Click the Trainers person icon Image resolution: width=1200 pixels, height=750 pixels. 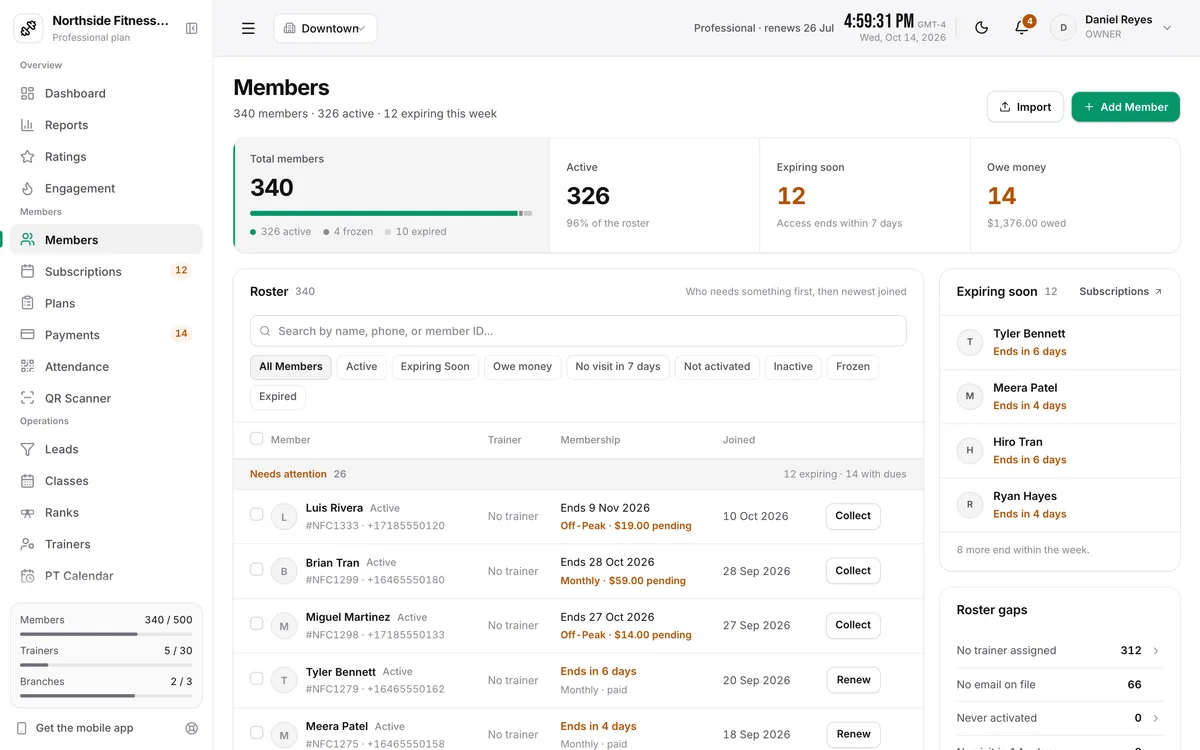coord(27,544)
